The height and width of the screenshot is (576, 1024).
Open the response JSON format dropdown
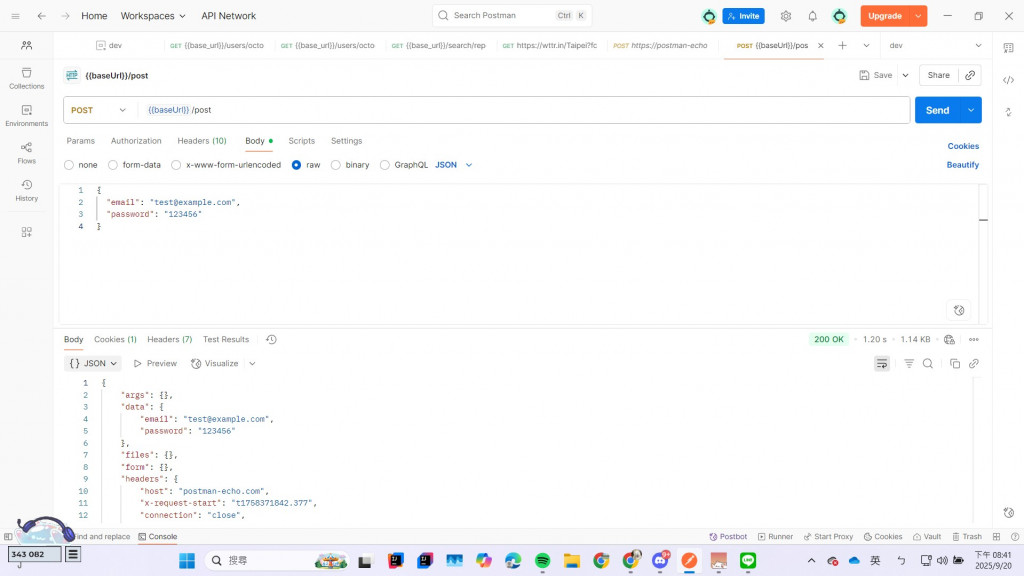coord(93,363)
